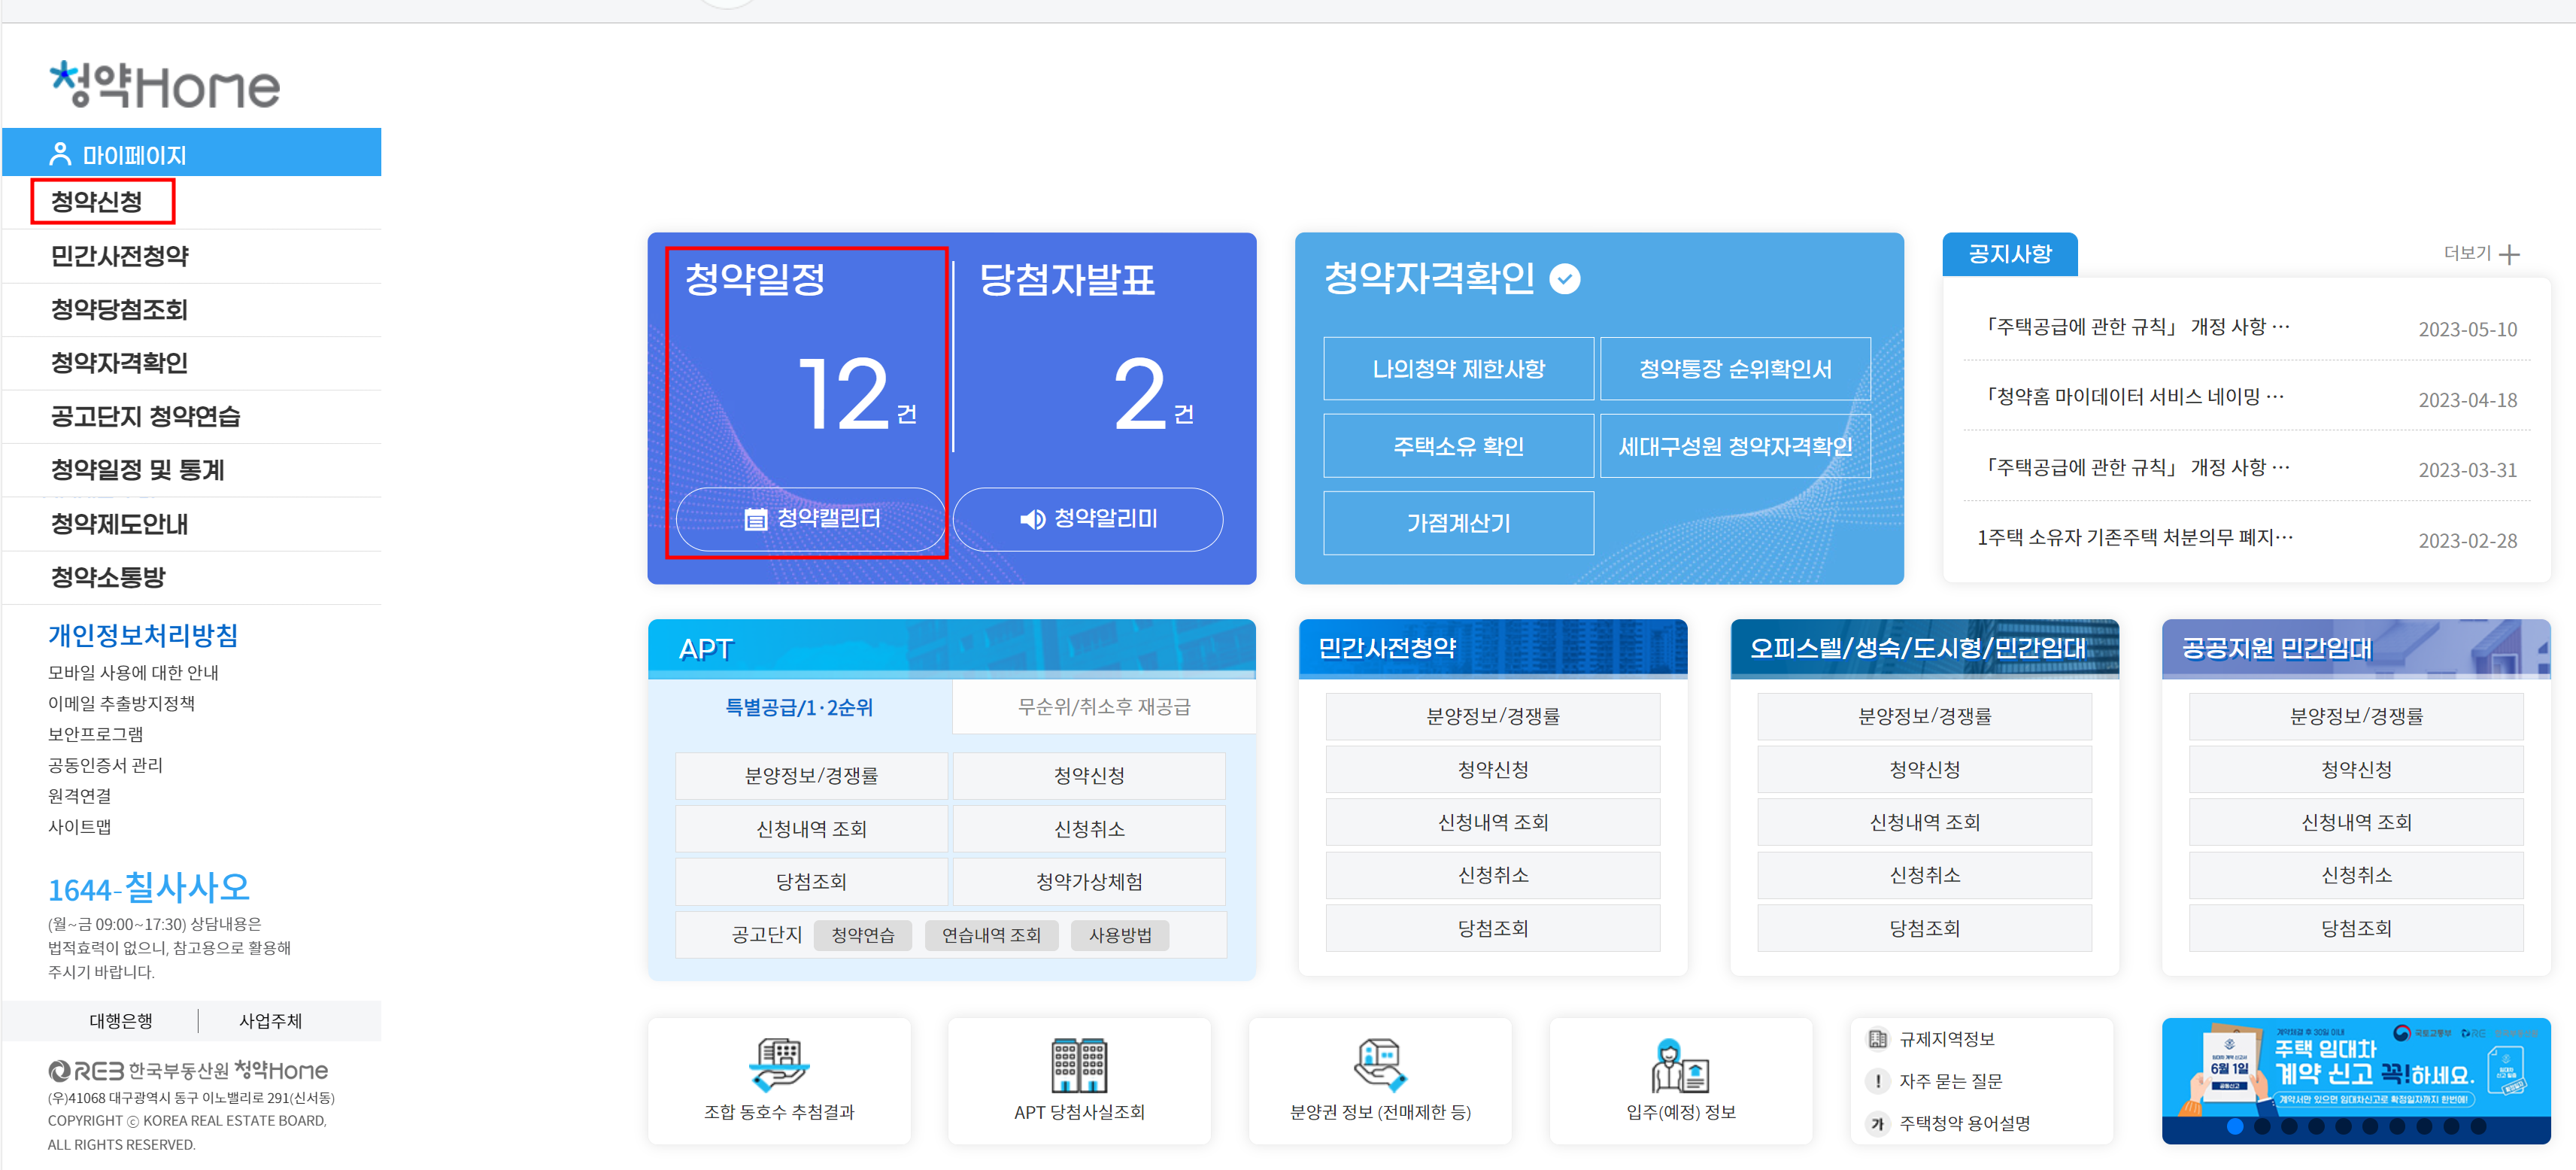2576x1170 pixels.
Task: Open 청약일정 및 통계 sidebar menu
Action: coord(137,469)
